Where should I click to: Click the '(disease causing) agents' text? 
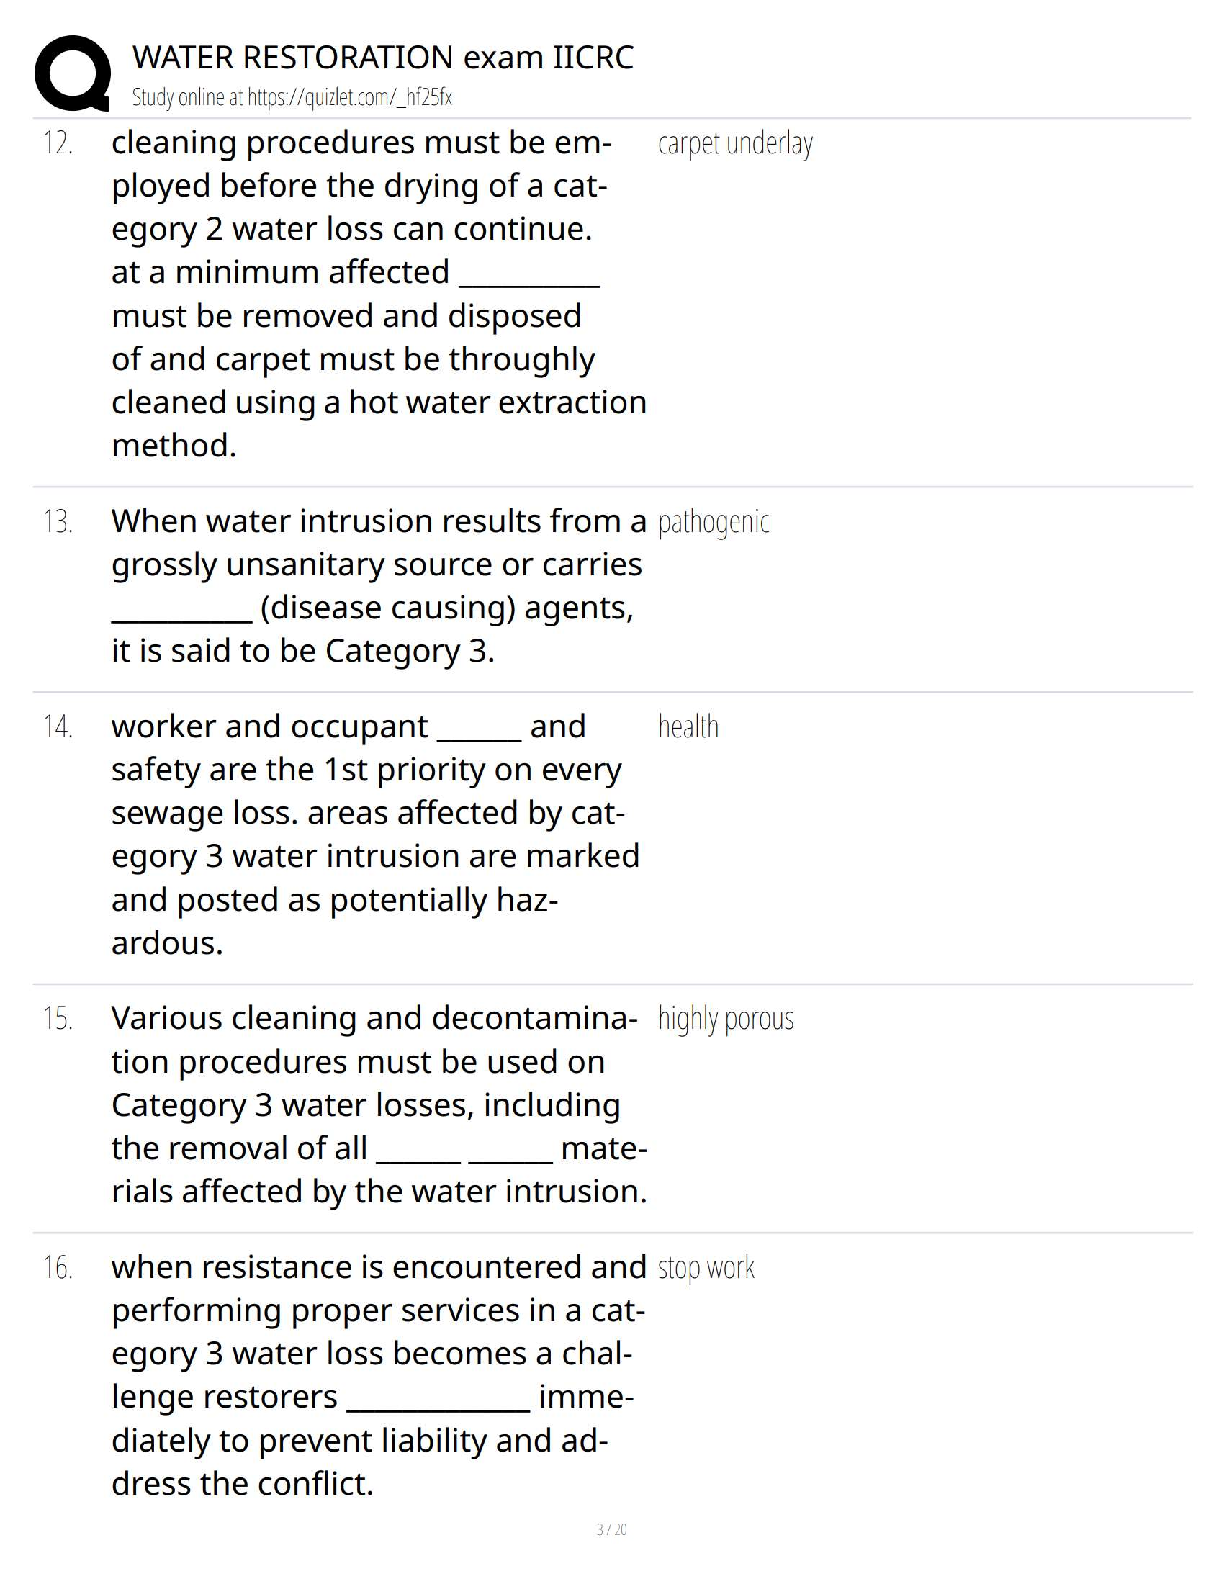pos(446,608)
